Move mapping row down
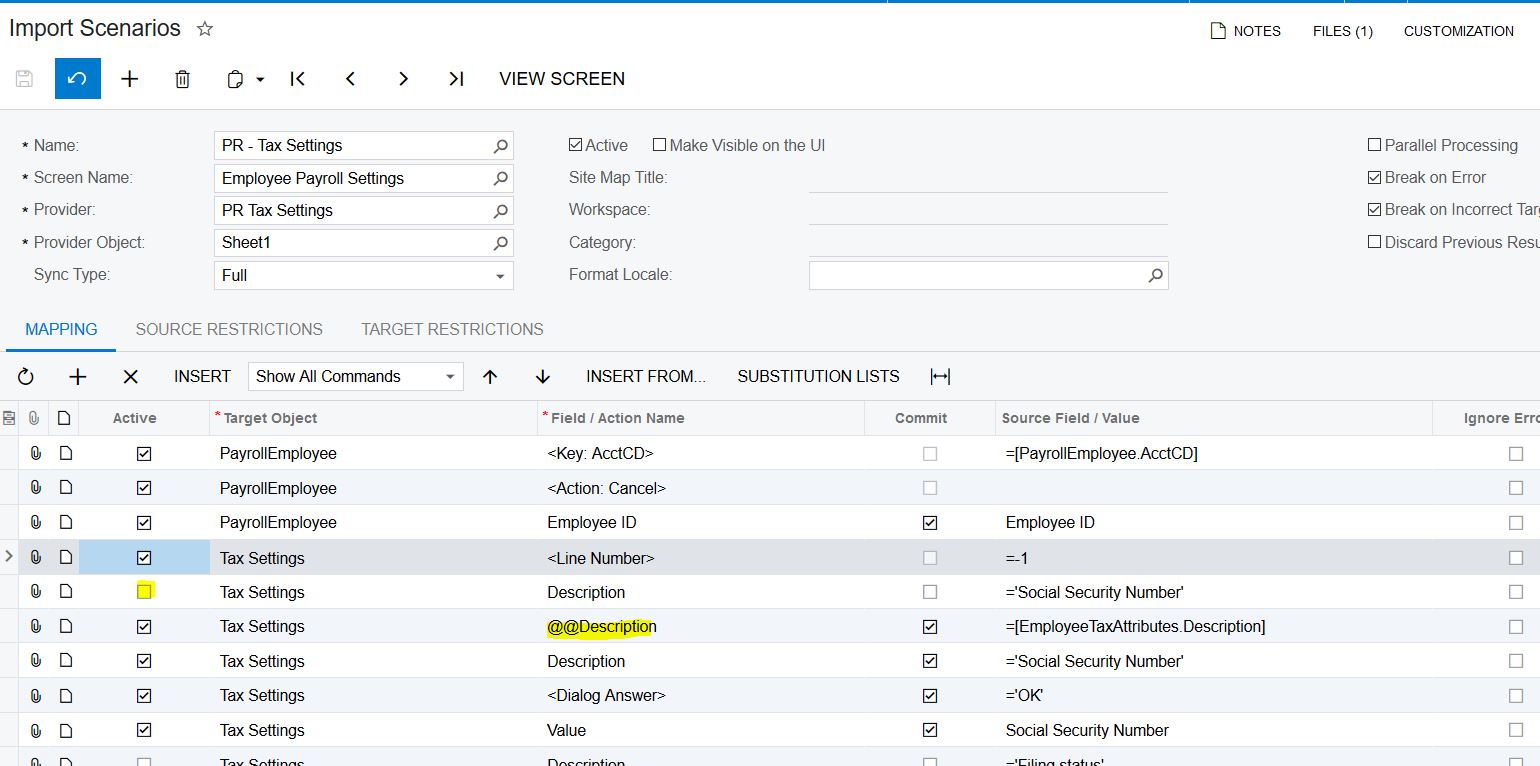Screen dimensions: 1540x766 [x=543, y=377]
